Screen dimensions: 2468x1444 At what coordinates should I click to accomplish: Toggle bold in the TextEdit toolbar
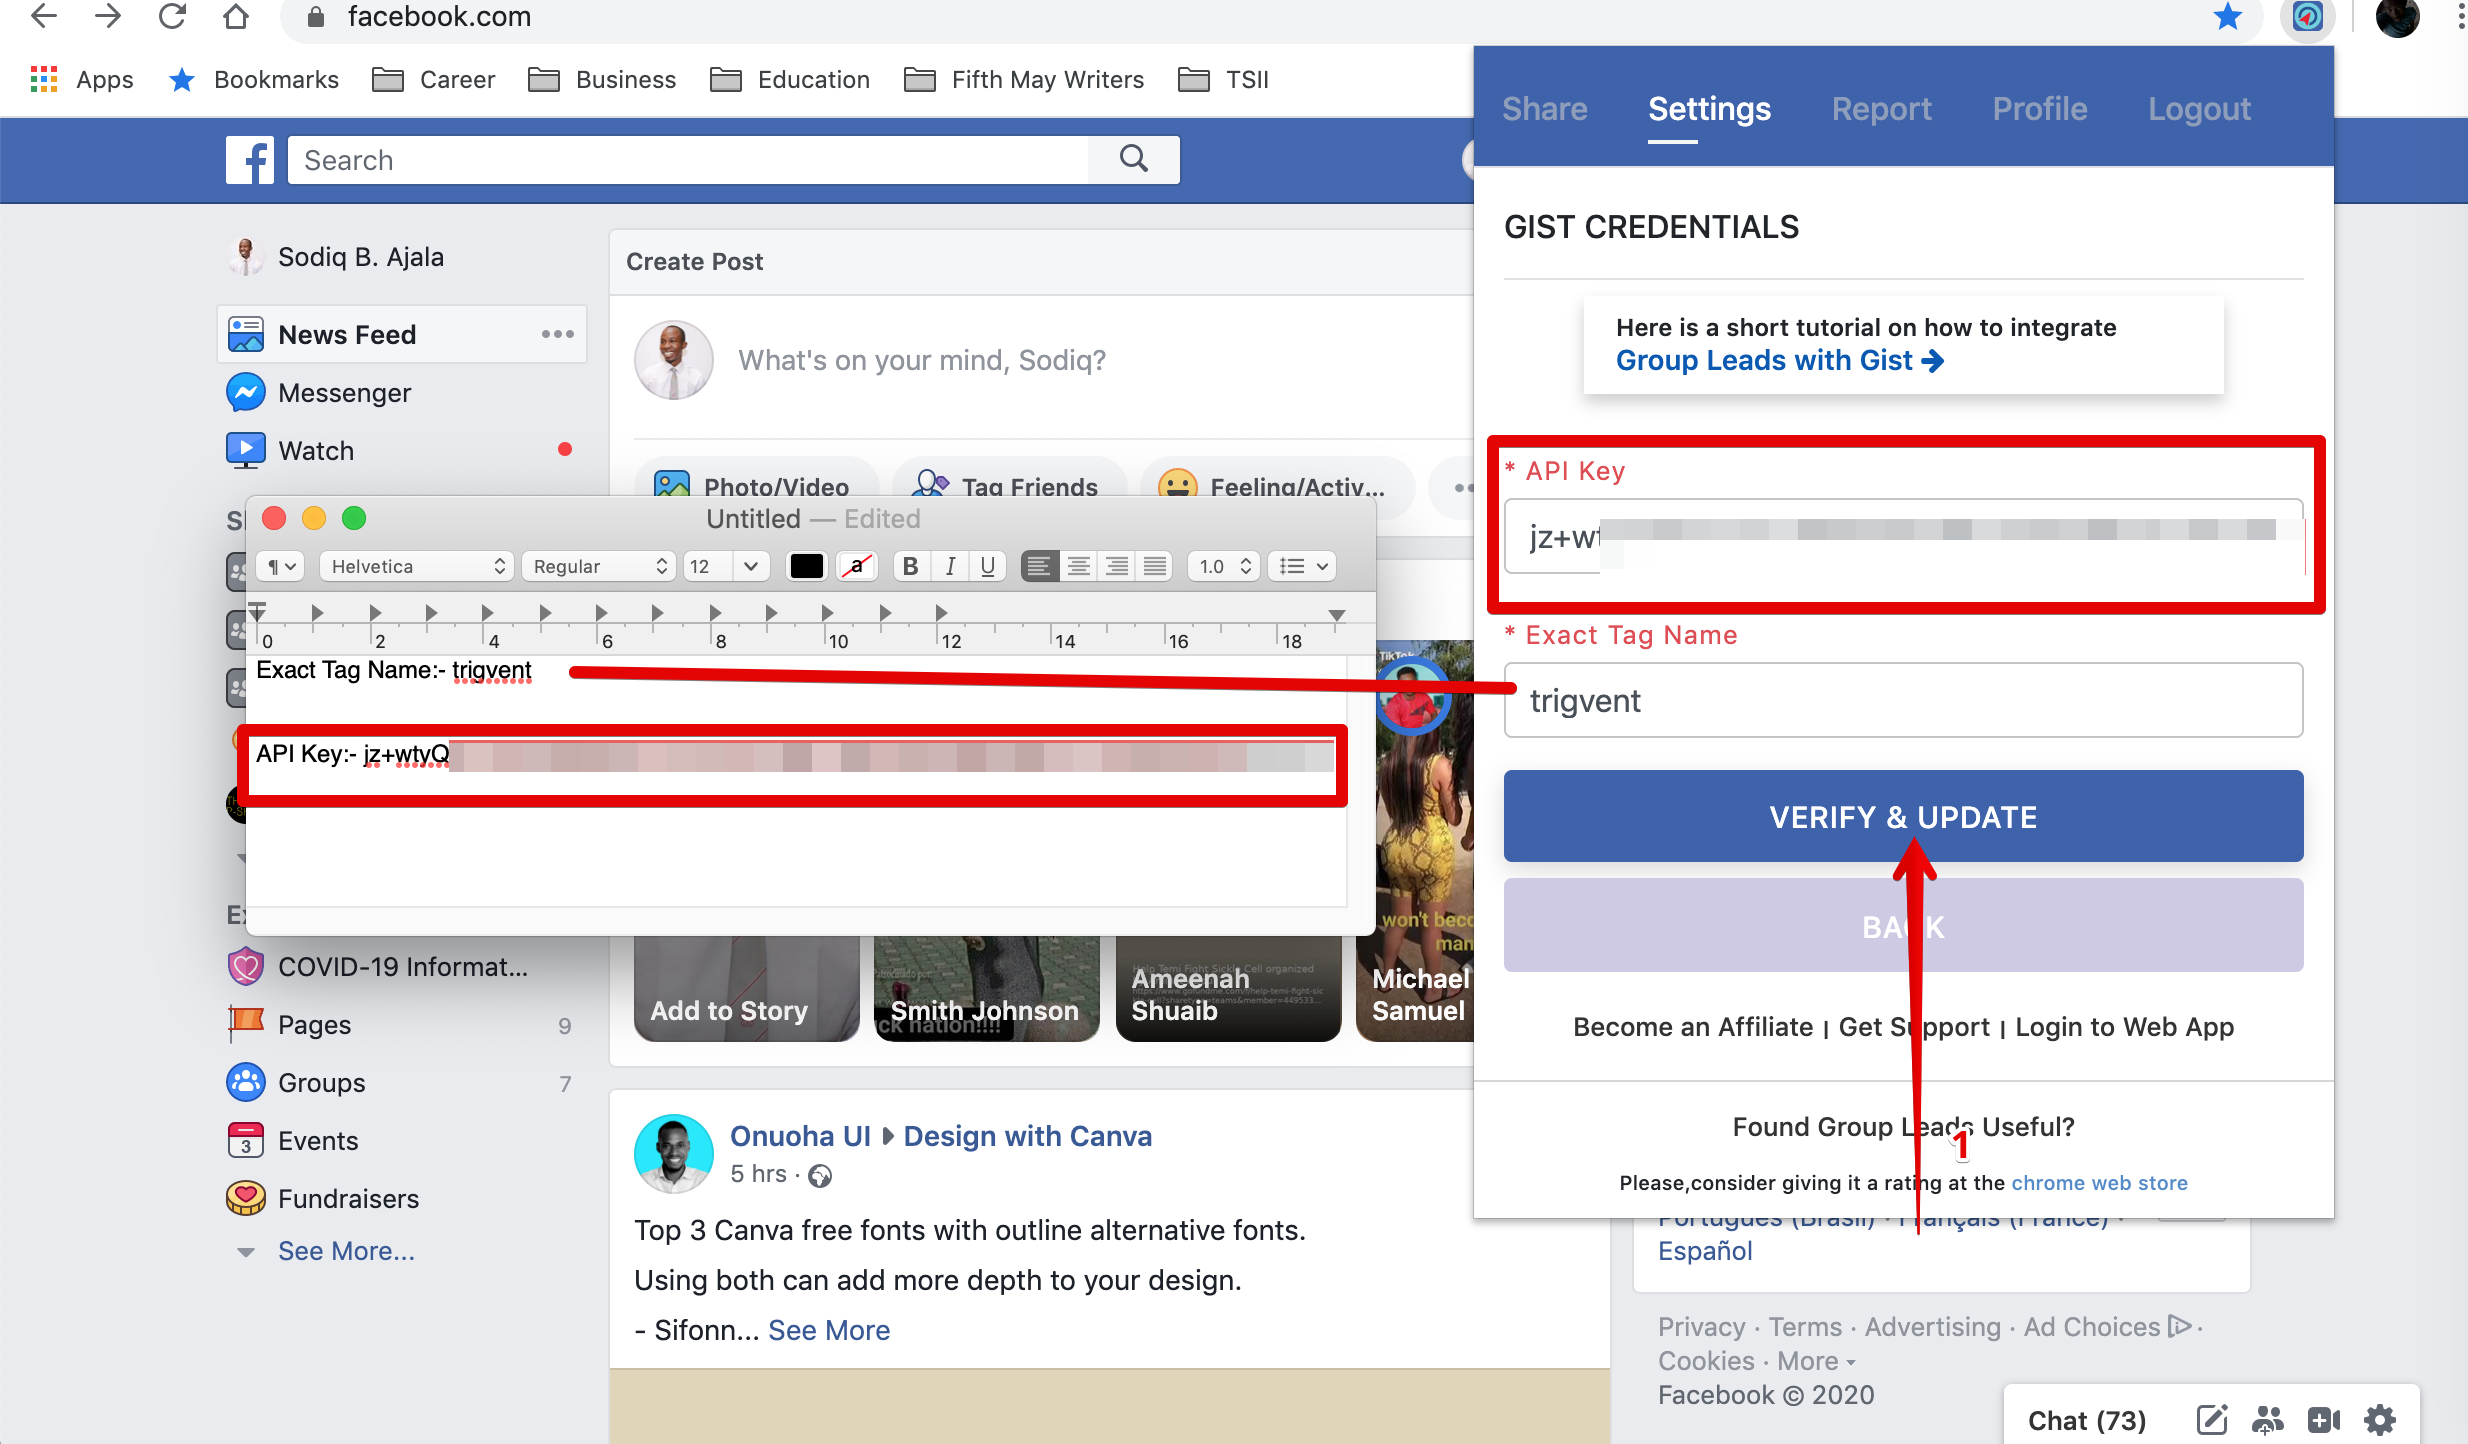coord(909,566)
